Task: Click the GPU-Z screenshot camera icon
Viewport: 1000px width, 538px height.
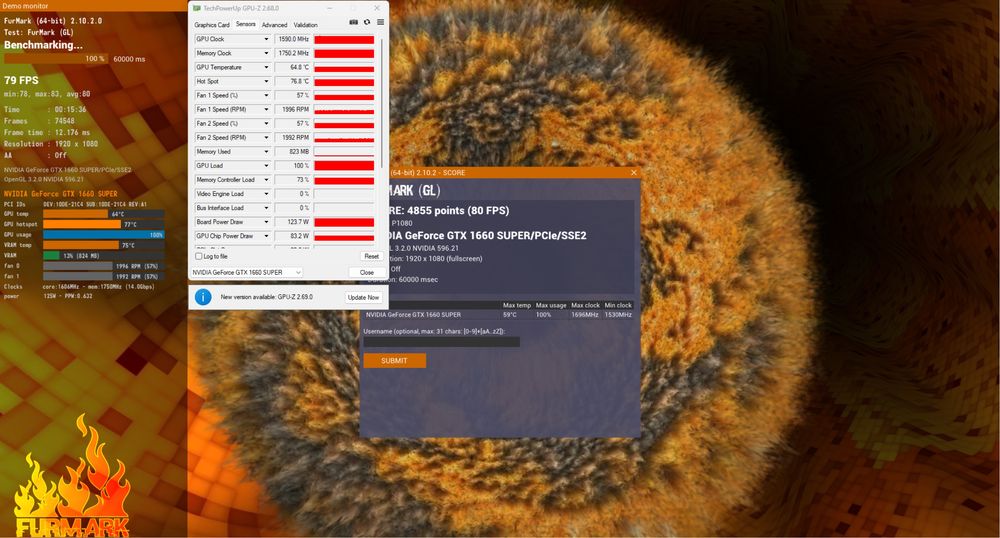Action: pyautogui.click(x=353, y=22)
